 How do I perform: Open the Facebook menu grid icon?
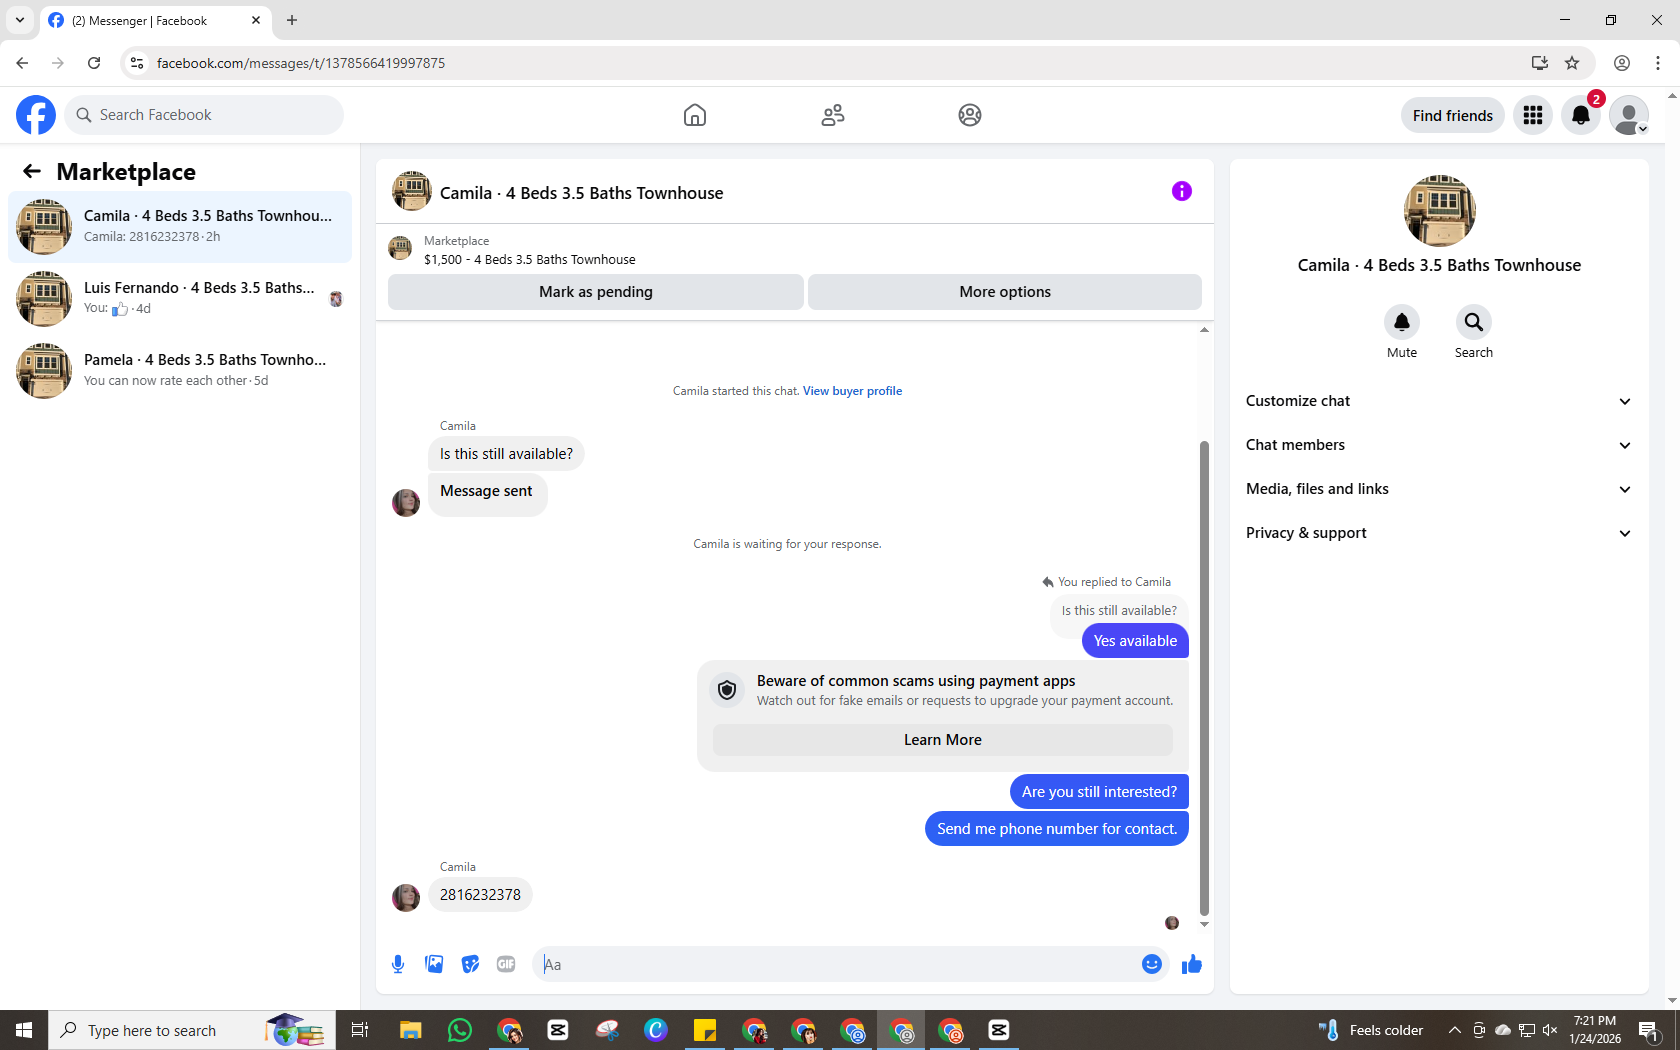point(1533,115)
